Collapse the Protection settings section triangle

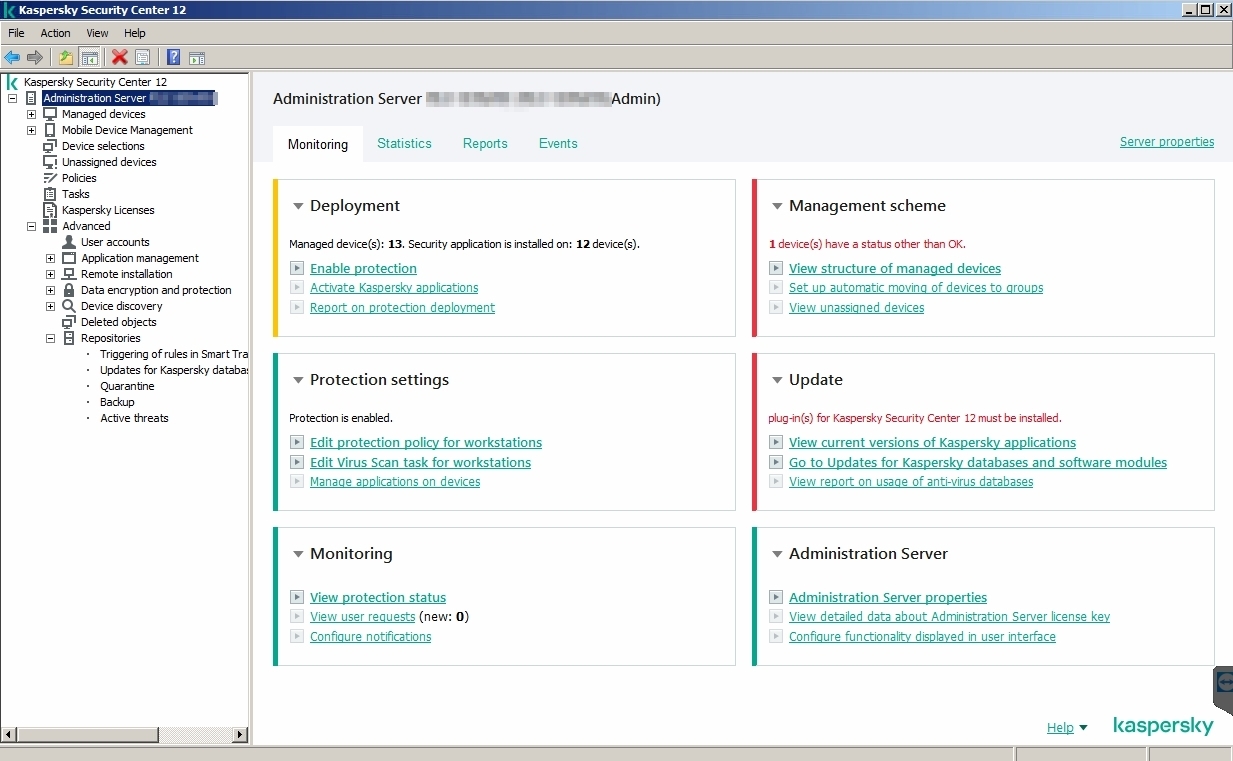pos(298,380)
